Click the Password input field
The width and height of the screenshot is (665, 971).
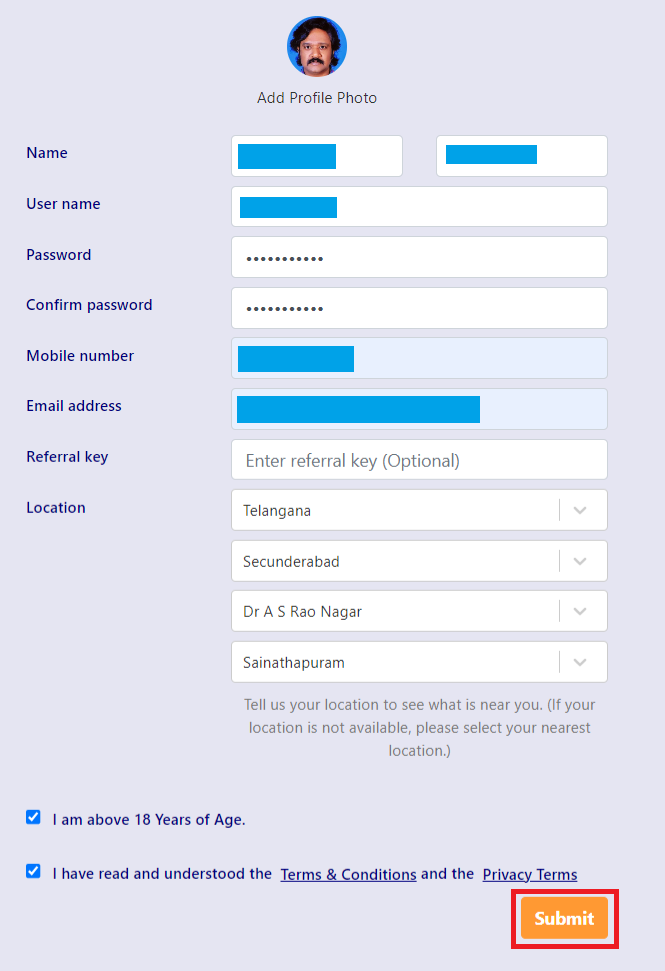(419, 257)
